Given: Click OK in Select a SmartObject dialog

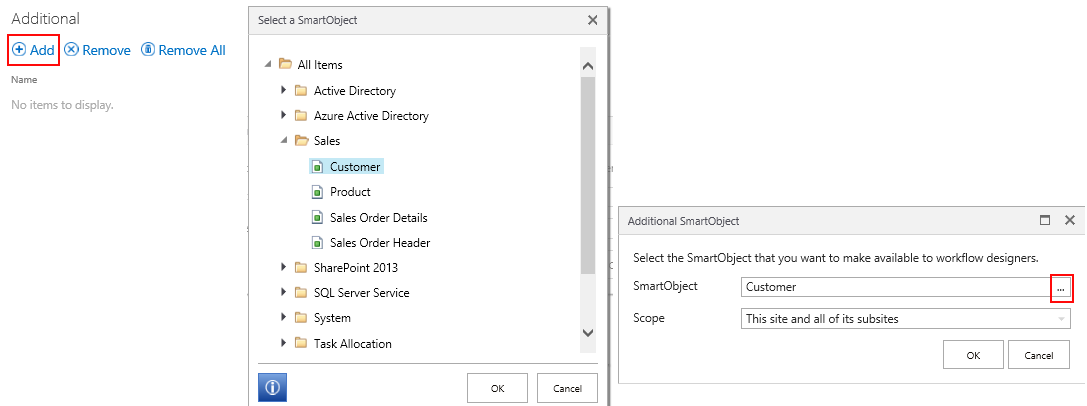Looking at the screenshot, I should click(x=497, y=388).
